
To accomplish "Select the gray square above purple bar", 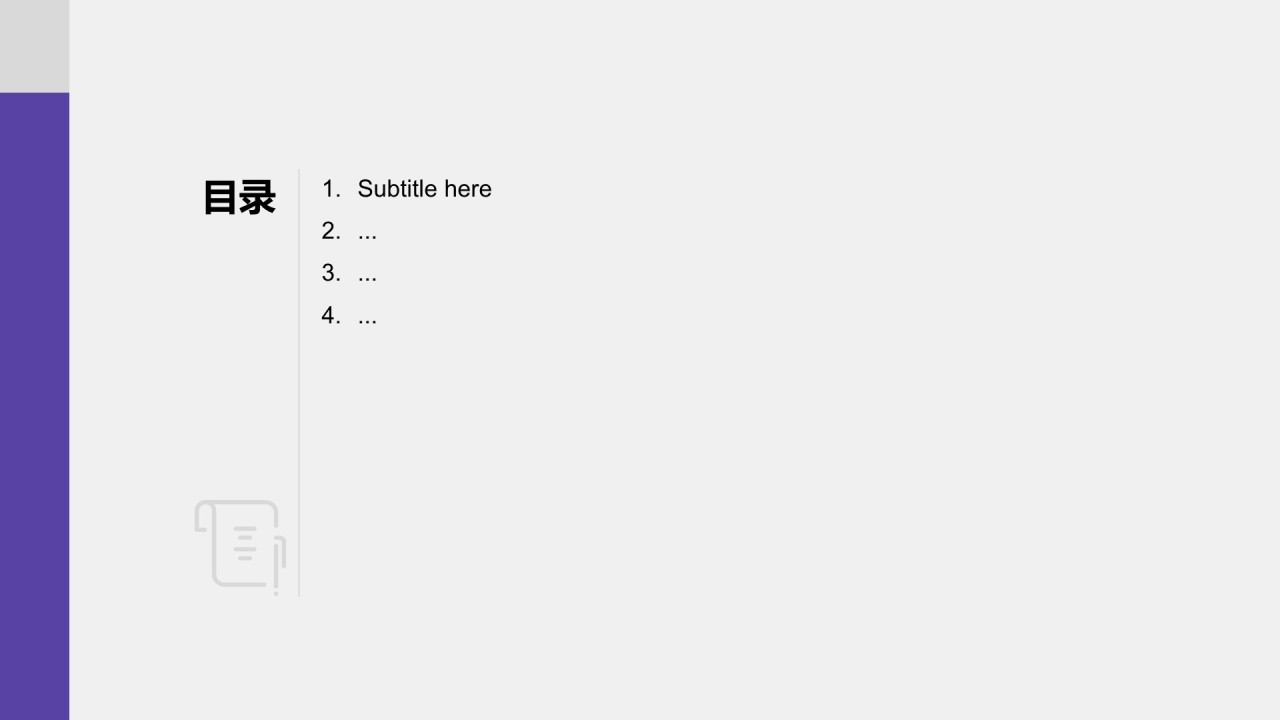I will [x=34, y=46].
